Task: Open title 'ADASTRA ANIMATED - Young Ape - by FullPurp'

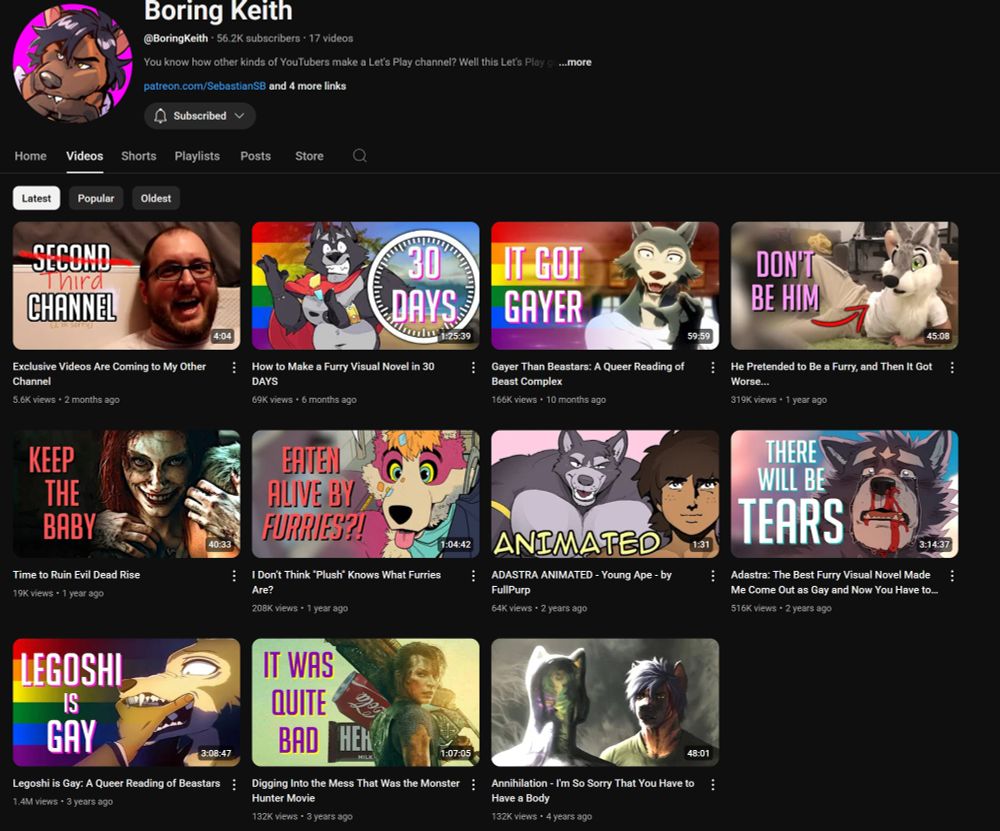Action: click(x=582, y=582)
